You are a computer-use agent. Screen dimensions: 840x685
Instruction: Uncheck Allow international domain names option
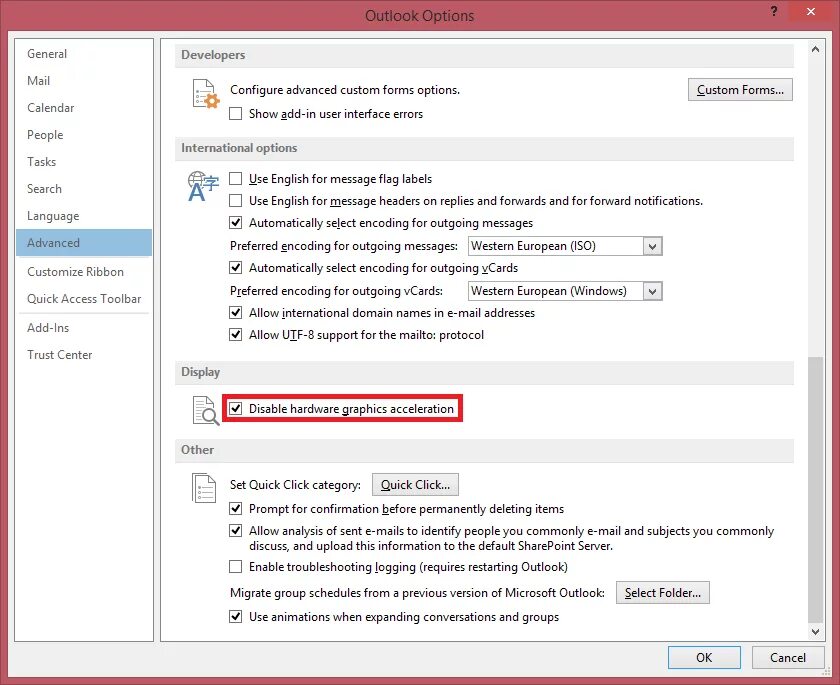pyautogui.click(x=235, y=312)
